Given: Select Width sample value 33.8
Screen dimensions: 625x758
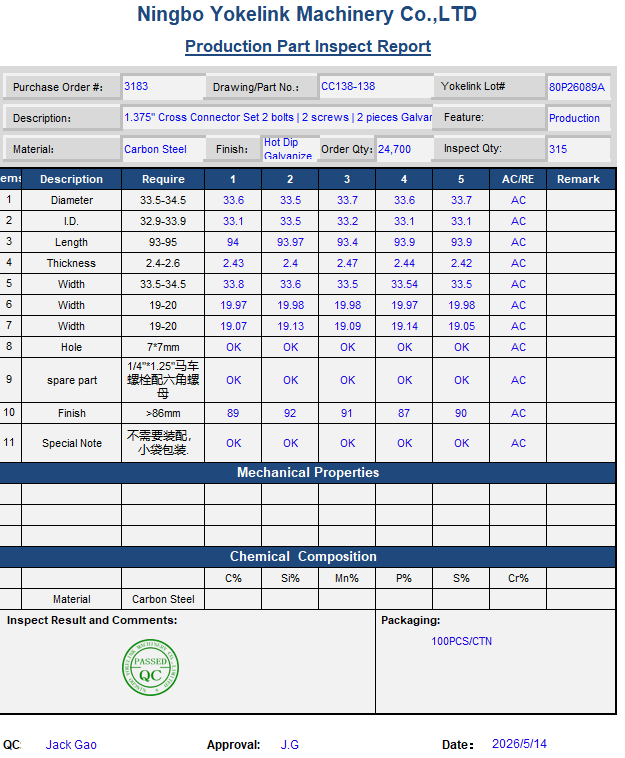Looking at the screenshot, I should coord(233,284).
